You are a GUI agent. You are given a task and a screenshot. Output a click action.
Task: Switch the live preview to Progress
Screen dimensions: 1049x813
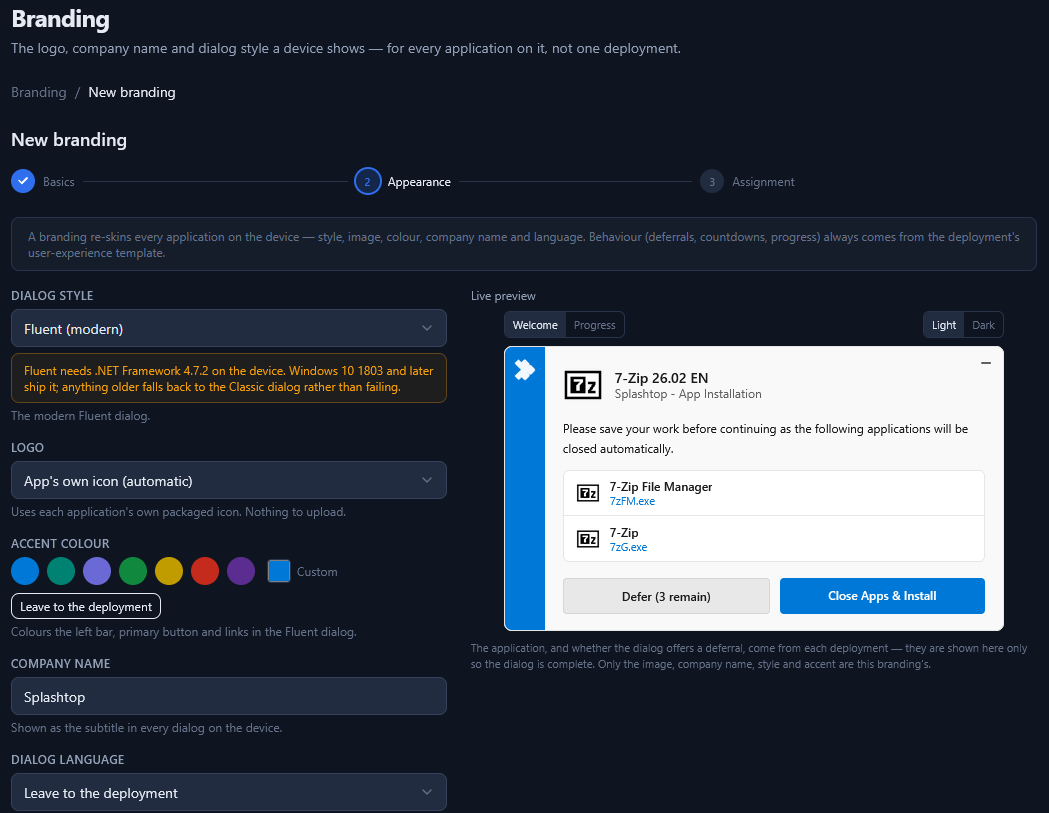point(594,325)
